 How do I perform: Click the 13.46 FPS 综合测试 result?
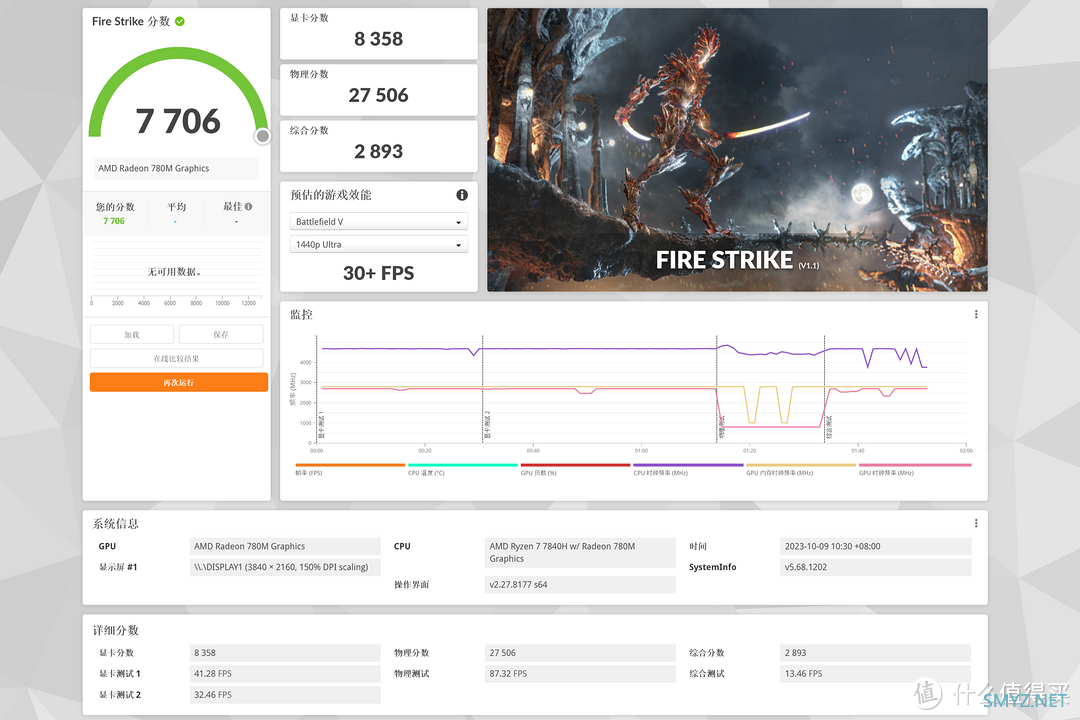pos(875,674)
